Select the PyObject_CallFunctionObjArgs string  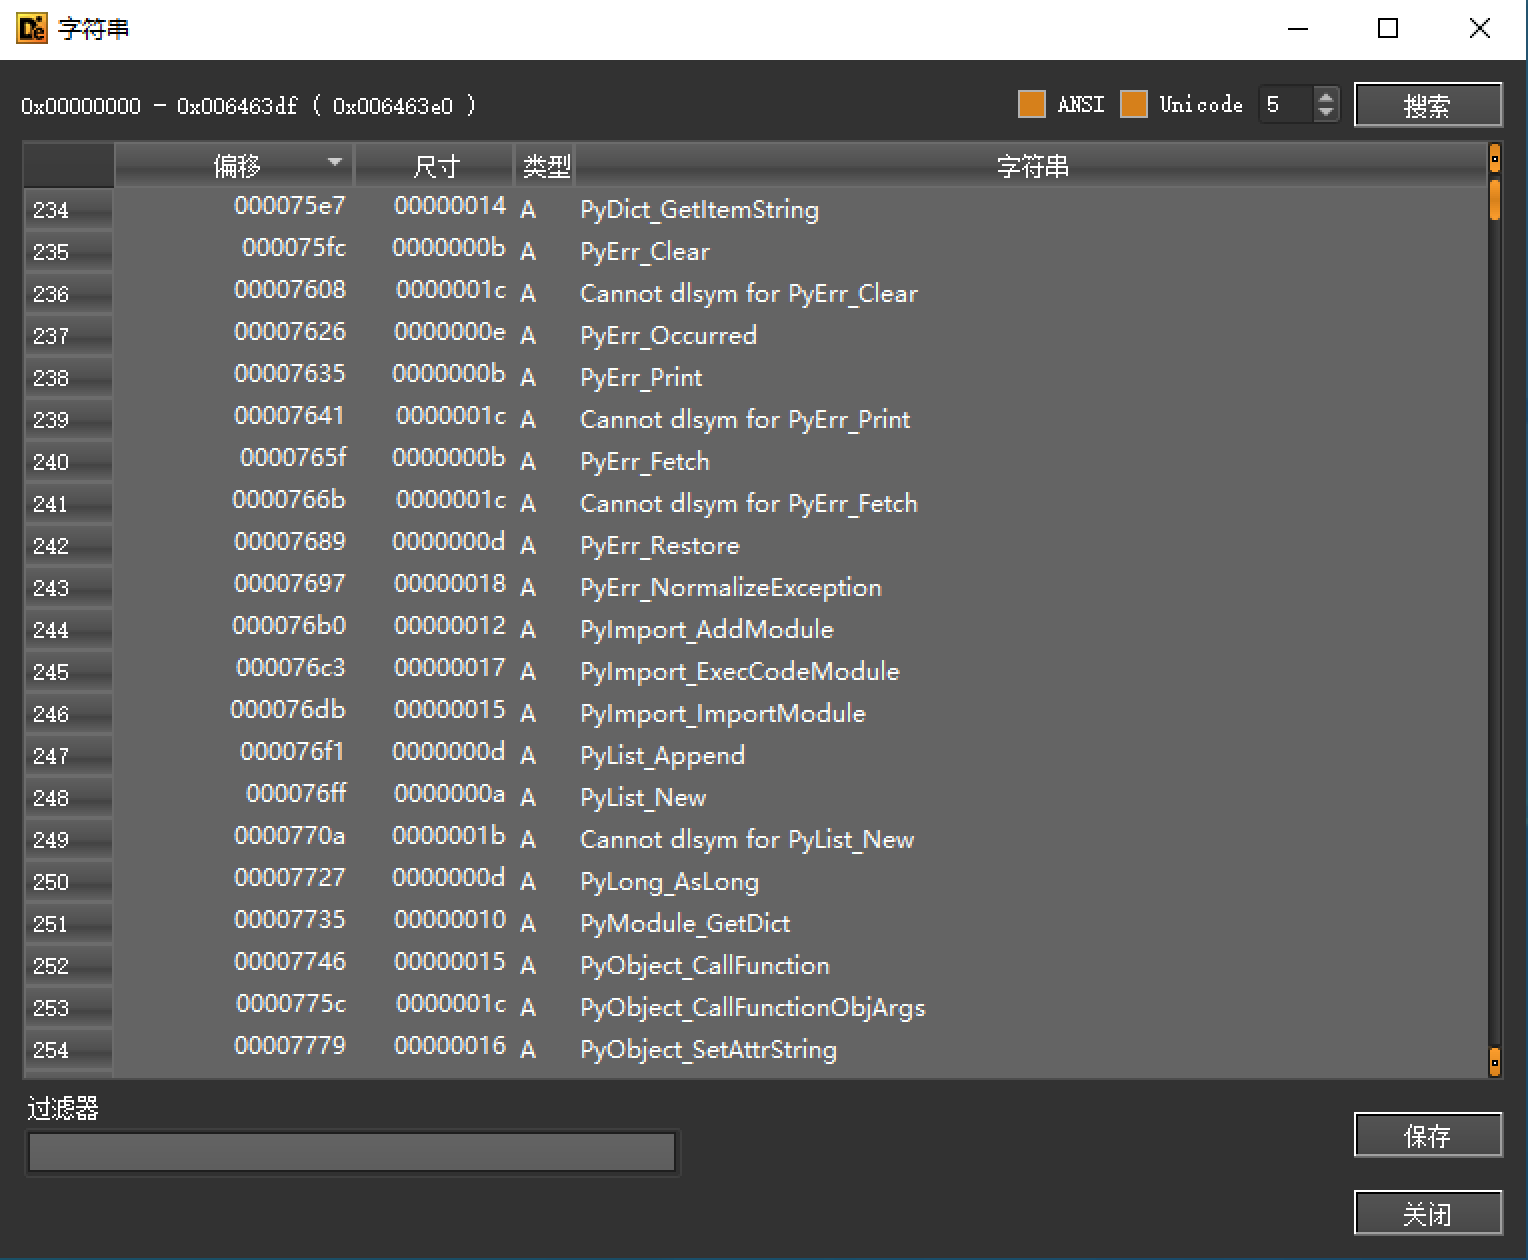[753, 1007]
